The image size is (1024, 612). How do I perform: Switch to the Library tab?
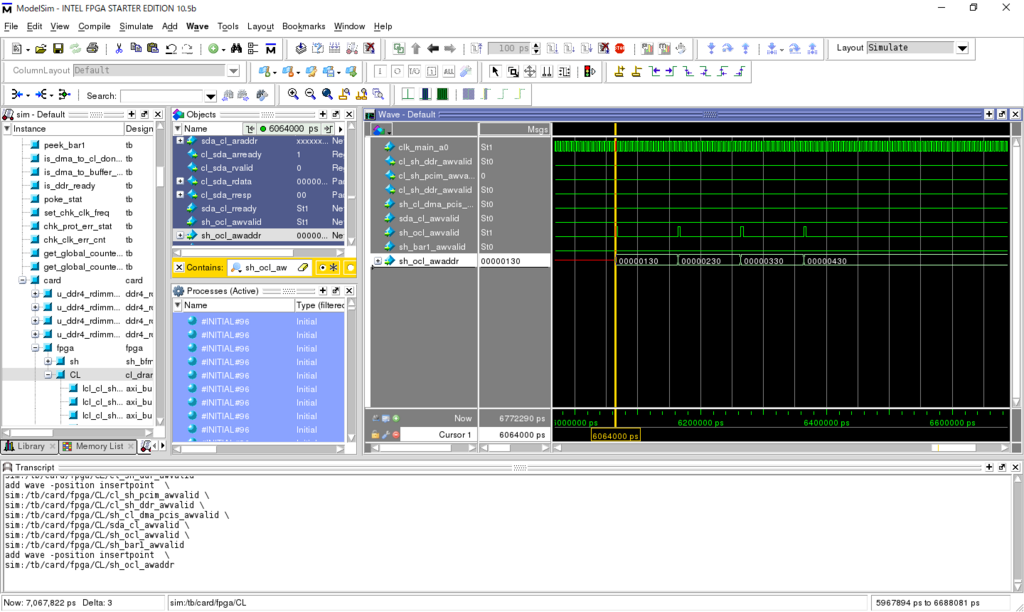30,446
